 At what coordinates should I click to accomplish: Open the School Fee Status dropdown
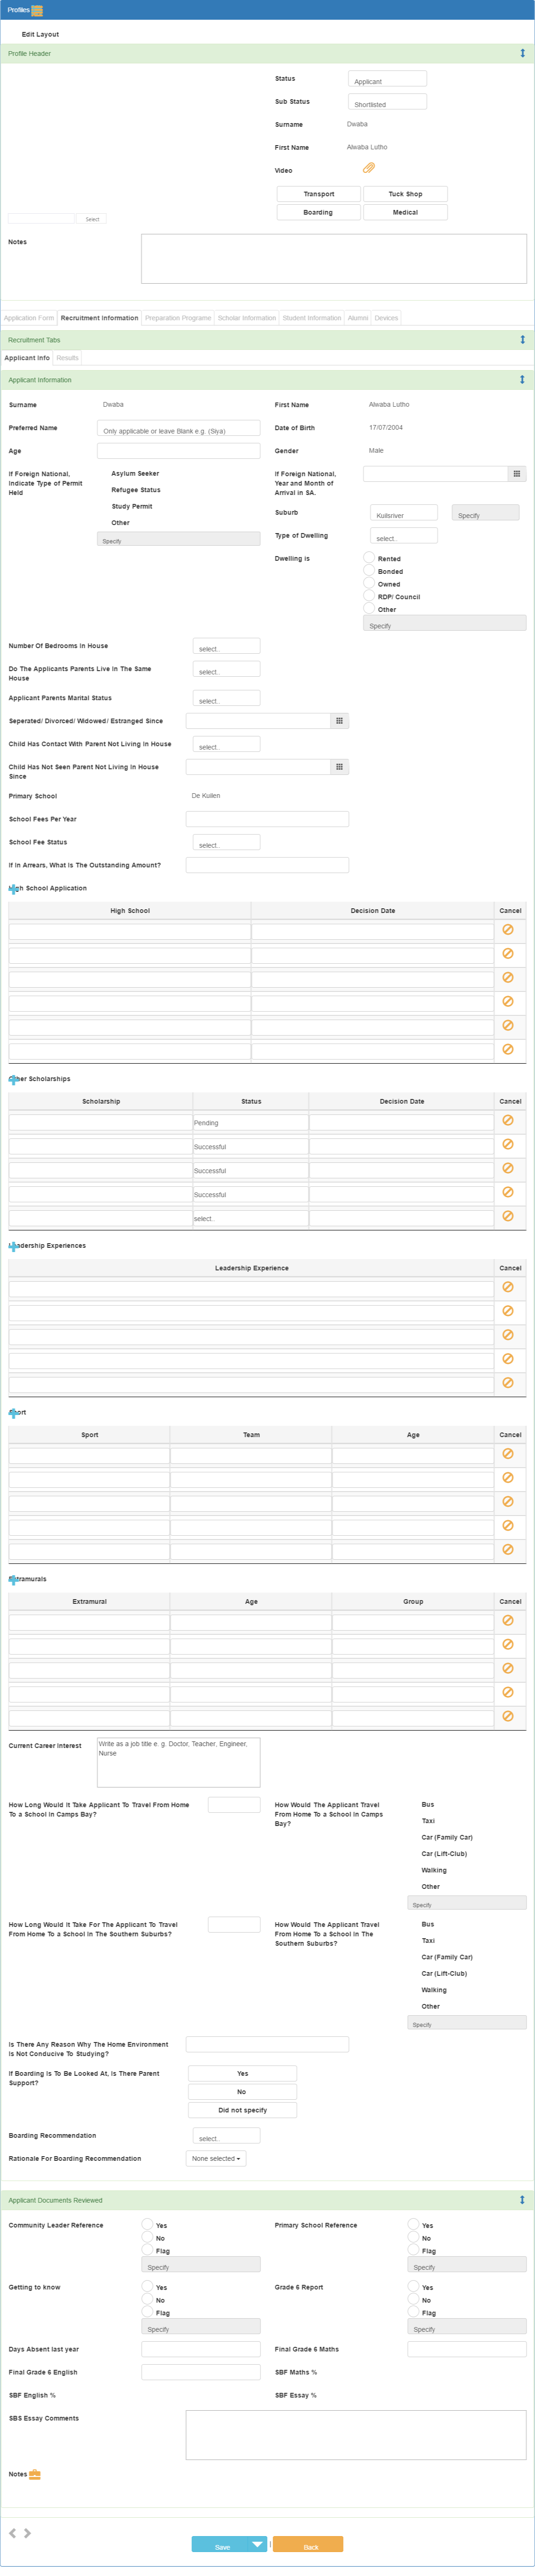pos(226,842)
